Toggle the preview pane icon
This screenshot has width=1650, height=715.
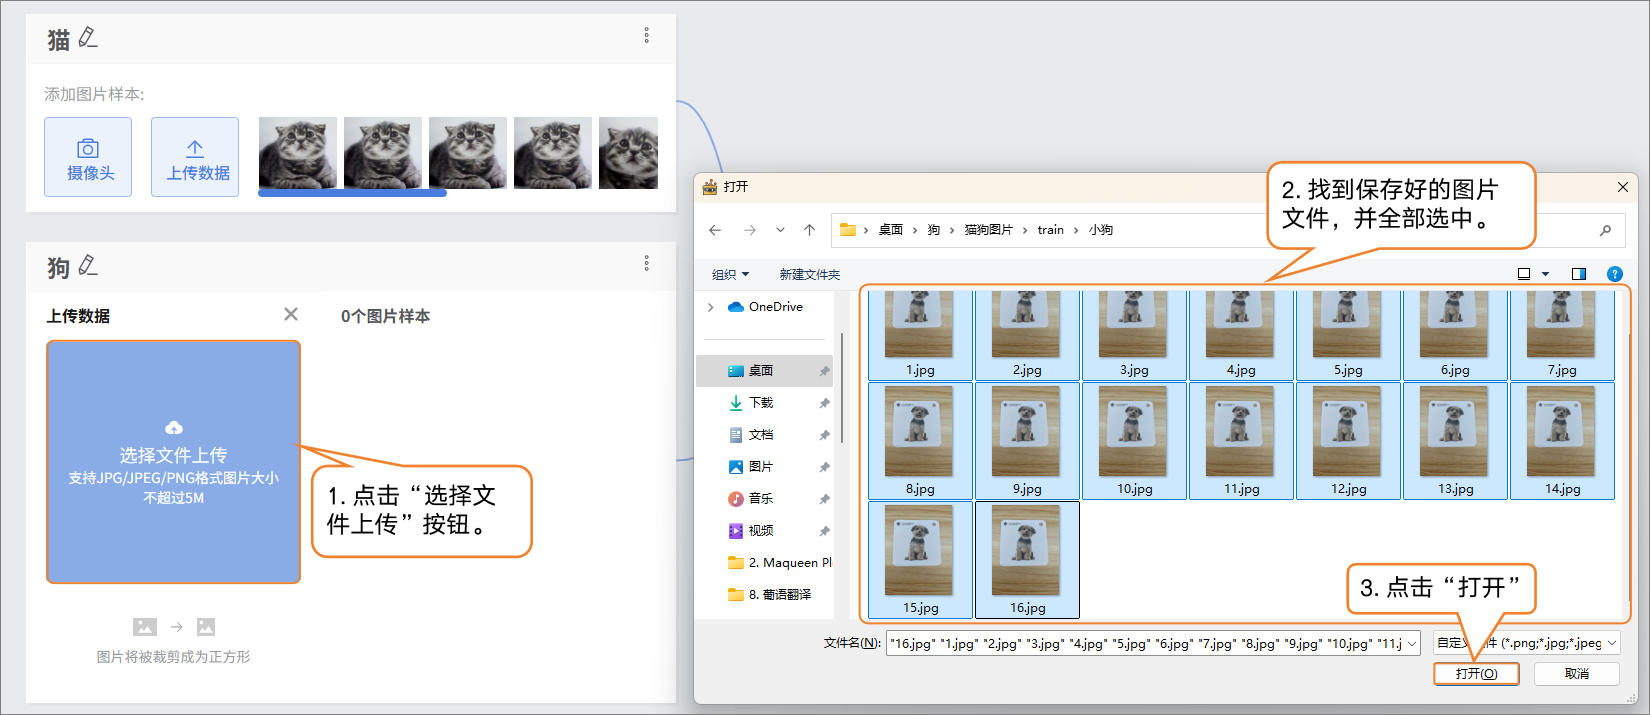tap(1579, 274)
